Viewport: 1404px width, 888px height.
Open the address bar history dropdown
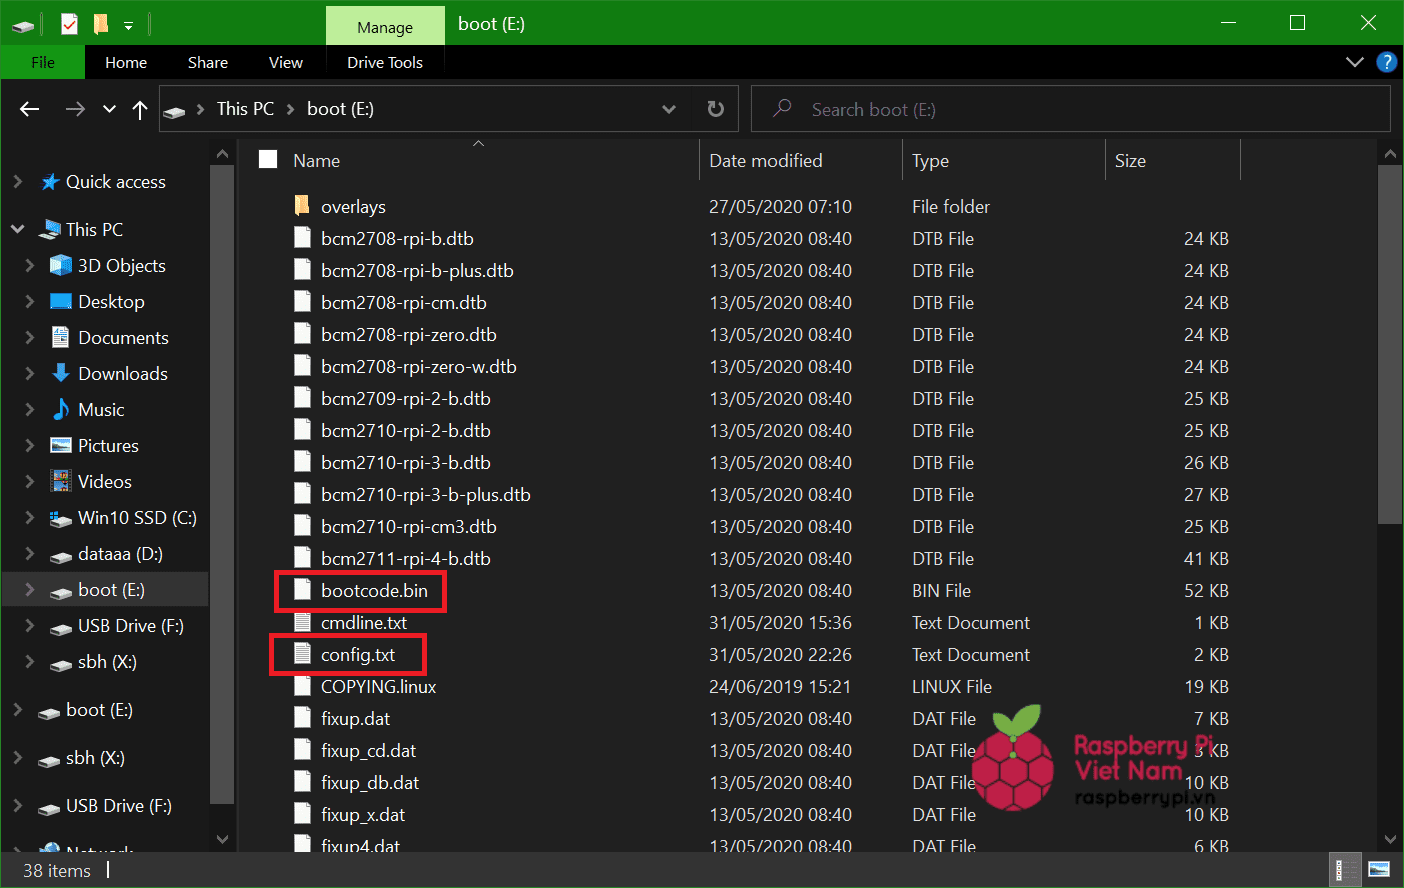pyautogui.click(x=669, y=109)
